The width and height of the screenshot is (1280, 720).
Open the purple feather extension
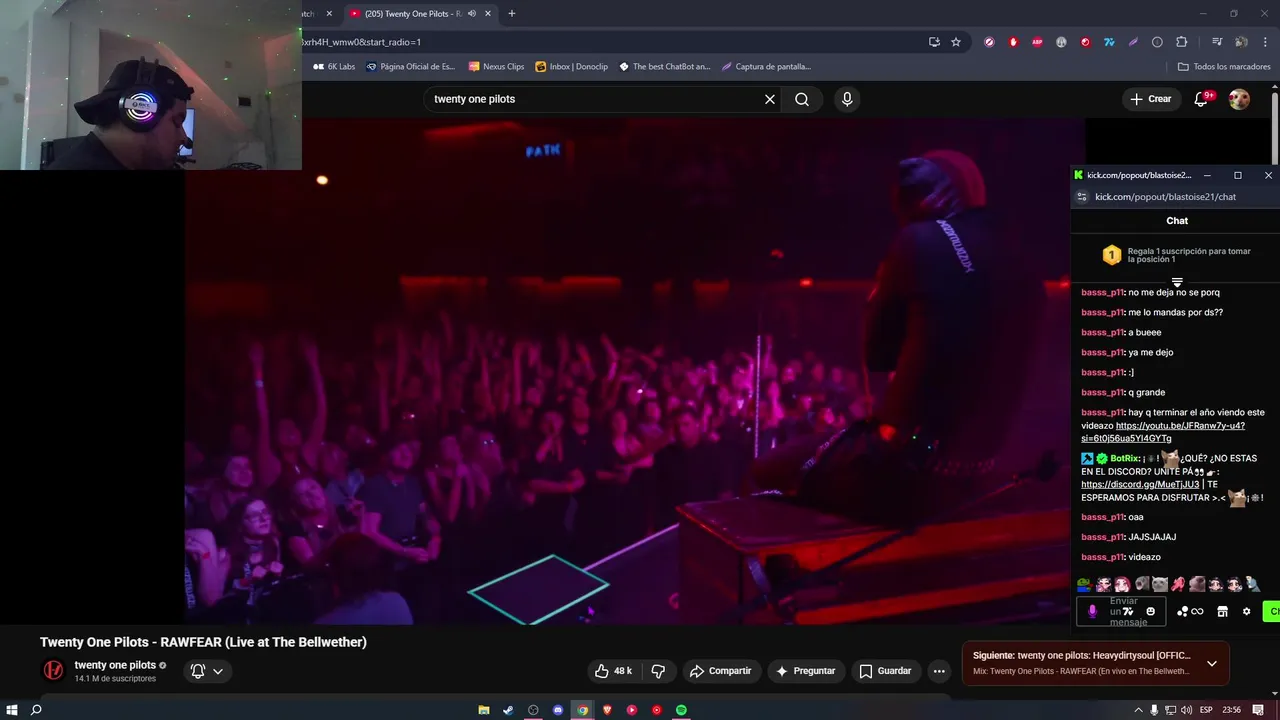[1133, 42]
